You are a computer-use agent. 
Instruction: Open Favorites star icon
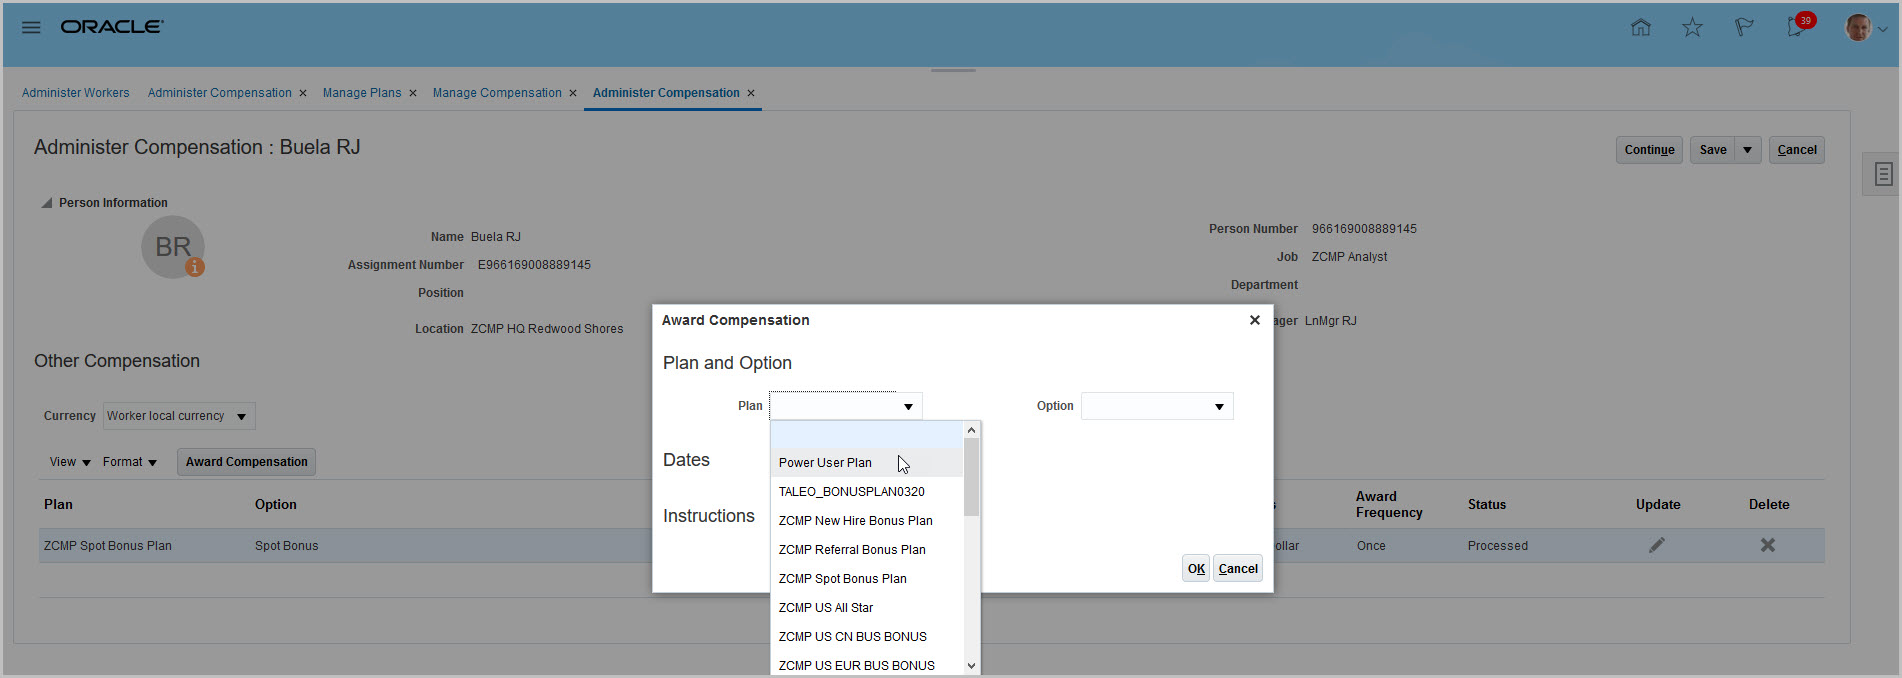[x=1692, y=28]
